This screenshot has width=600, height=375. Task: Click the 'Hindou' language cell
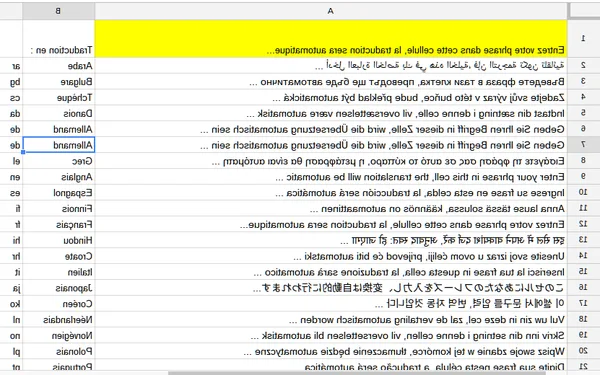[59, 240]
